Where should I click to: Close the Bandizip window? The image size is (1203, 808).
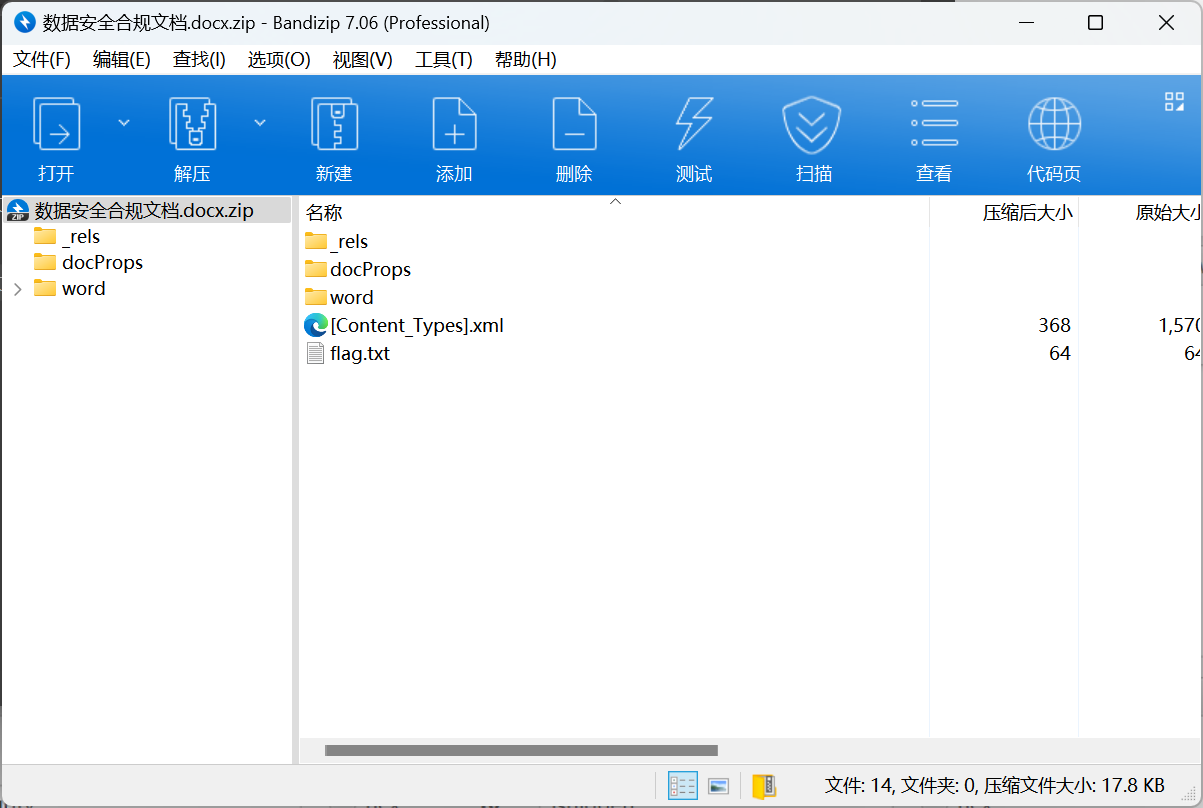(x=1166, y=23)
